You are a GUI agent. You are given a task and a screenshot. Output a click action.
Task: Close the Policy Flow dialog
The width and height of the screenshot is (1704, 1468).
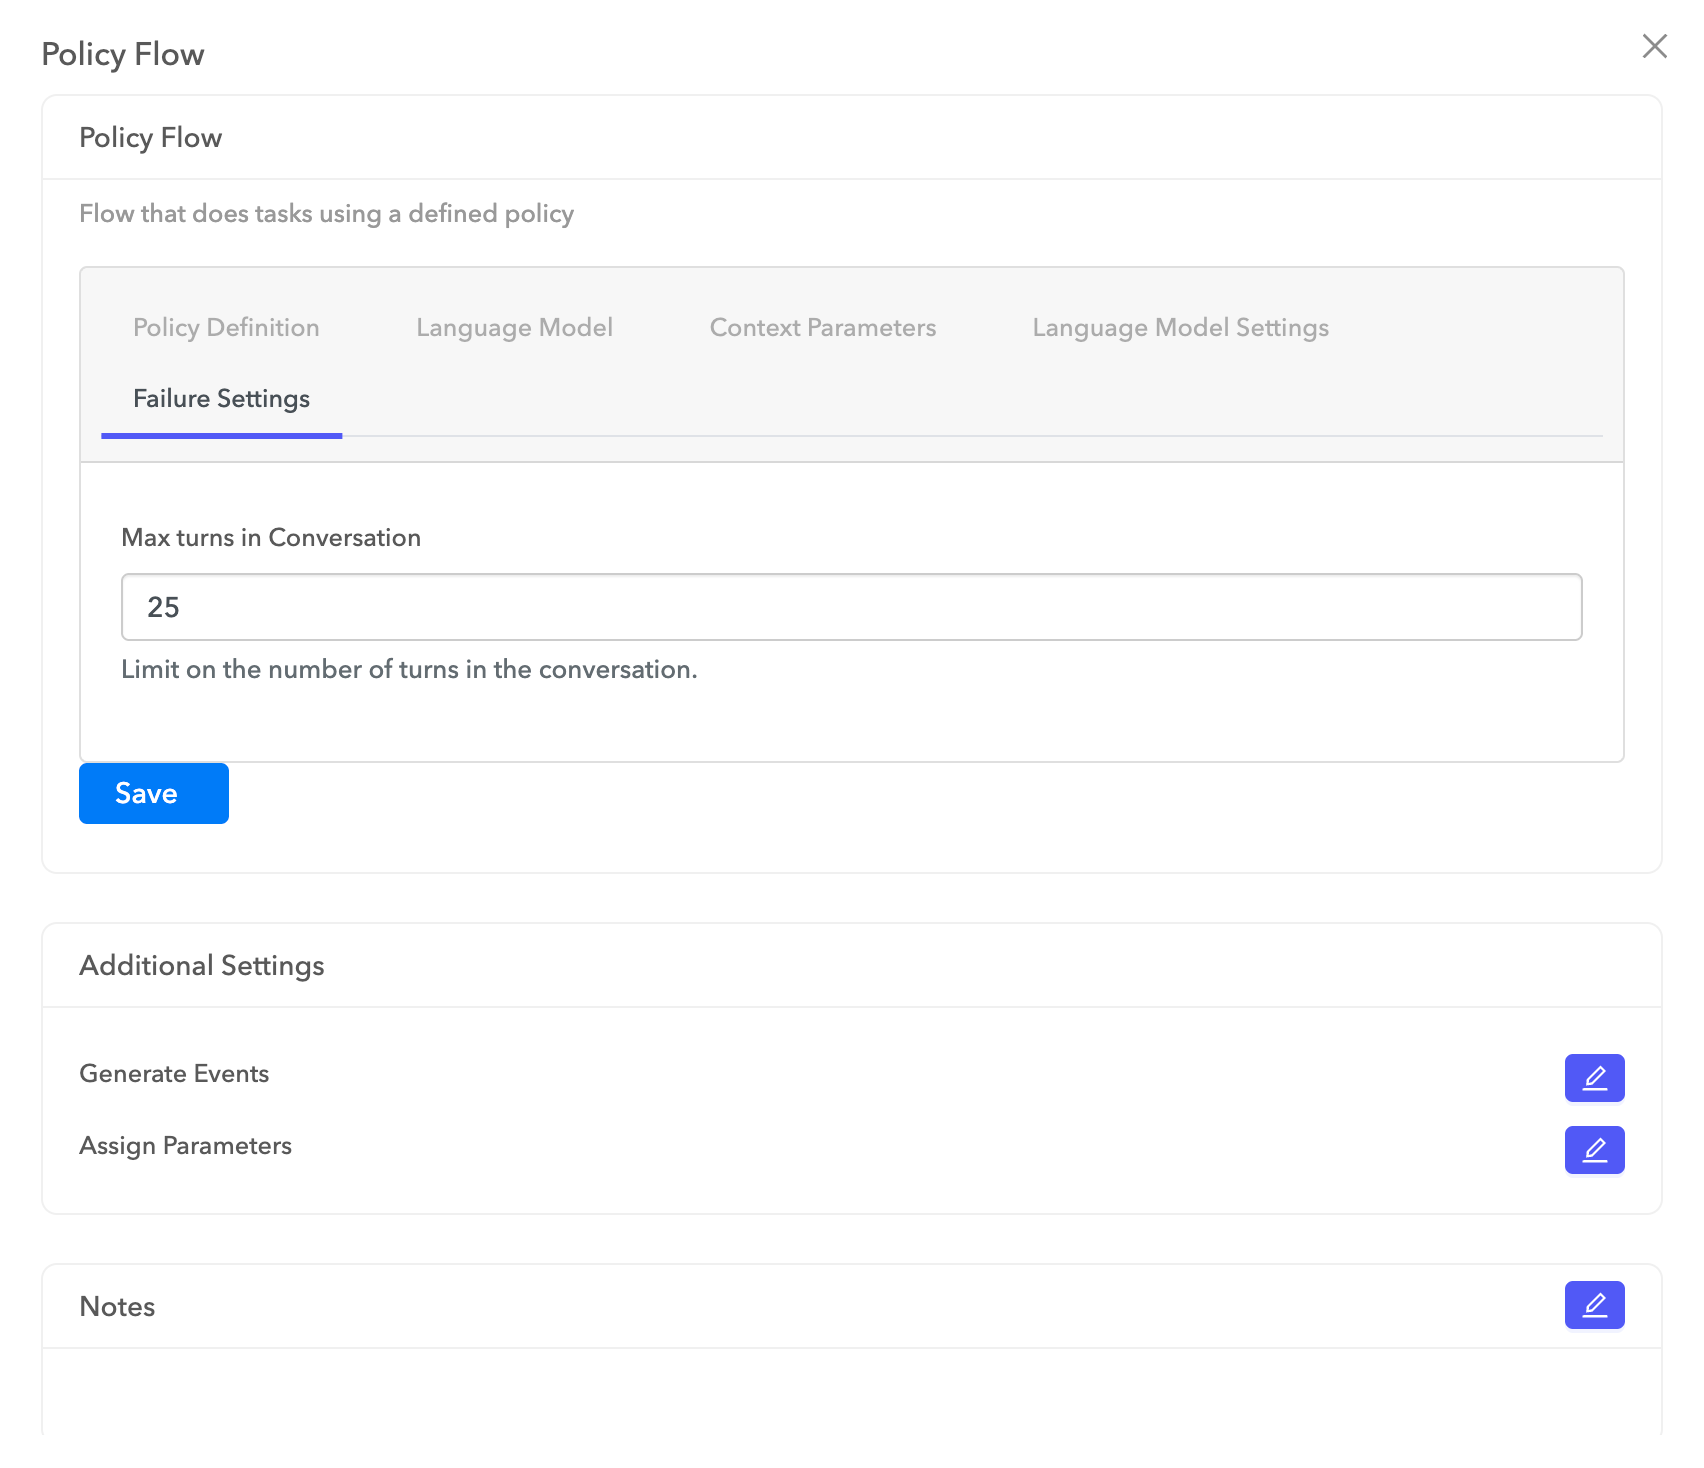1654,46
